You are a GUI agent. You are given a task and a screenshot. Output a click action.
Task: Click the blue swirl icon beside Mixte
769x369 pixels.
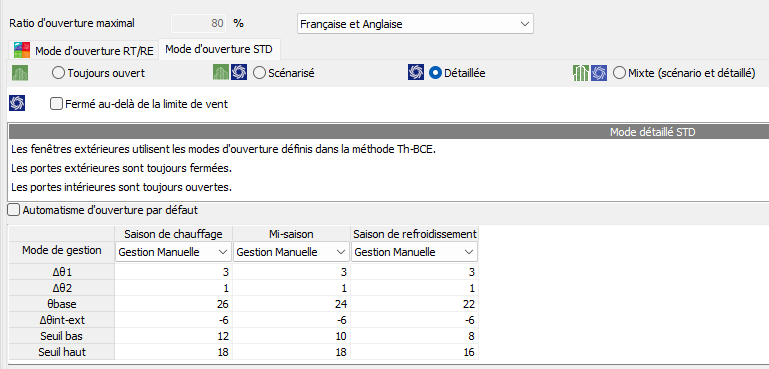[599, 73]
